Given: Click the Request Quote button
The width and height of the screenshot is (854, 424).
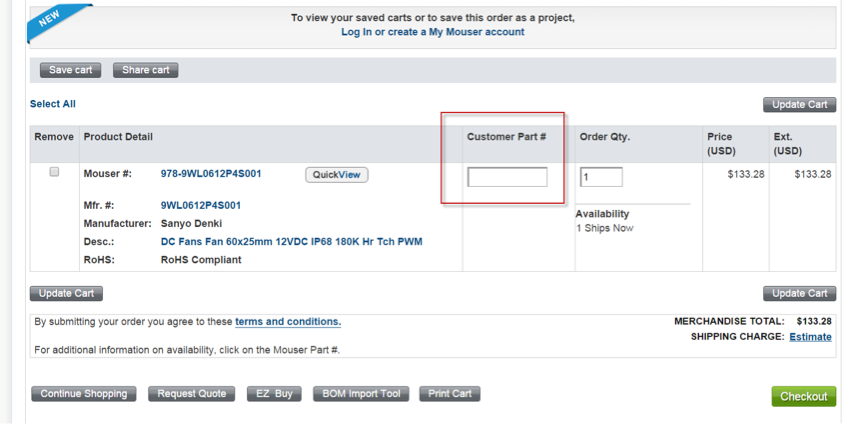Looking at the screenshot, I should pos(192,394).
